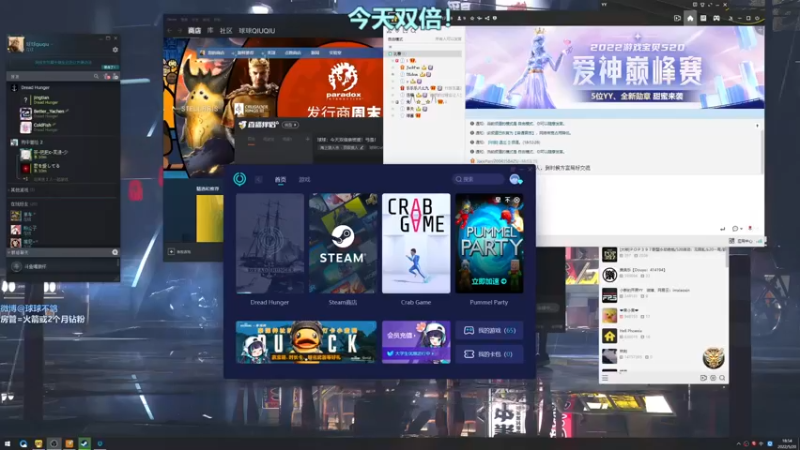The width and height of the screenshot is (800, 450).
Task: Open the My Games (65) button
Action: point(489,331)
